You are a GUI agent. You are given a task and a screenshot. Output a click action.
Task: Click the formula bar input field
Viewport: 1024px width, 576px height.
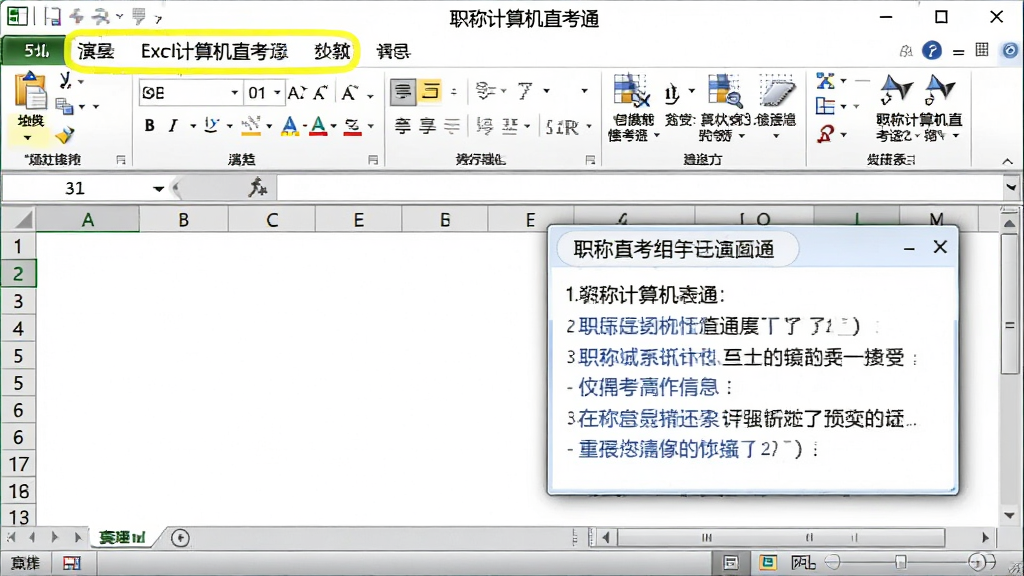click(640, 188)
